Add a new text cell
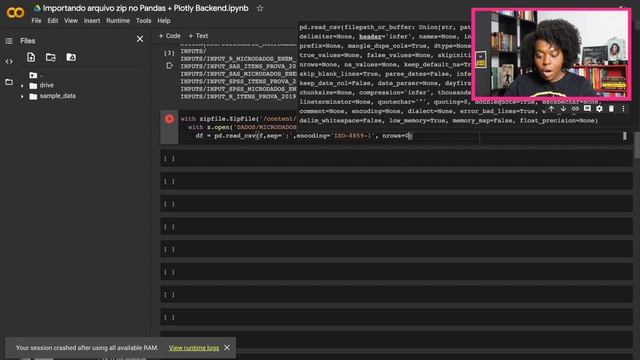The image size is (640, 360). (198, 36)
